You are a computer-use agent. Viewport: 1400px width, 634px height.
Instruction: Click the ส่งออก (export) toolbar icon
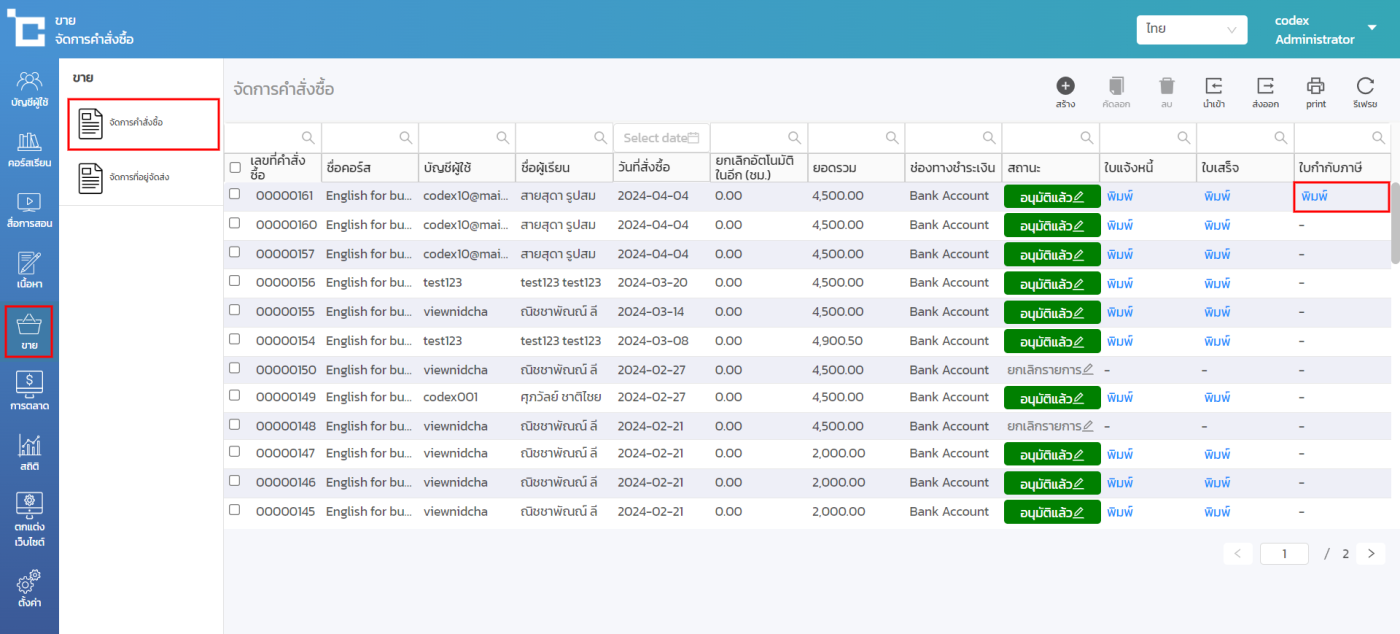click(x=1265, y=87)
